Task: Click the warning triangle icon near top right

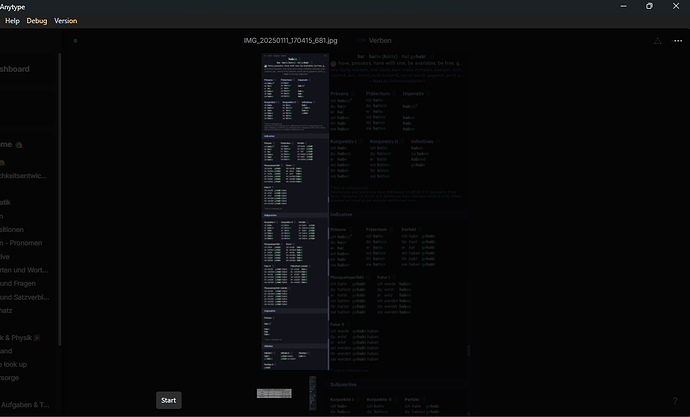Action: tap(657, 41)
